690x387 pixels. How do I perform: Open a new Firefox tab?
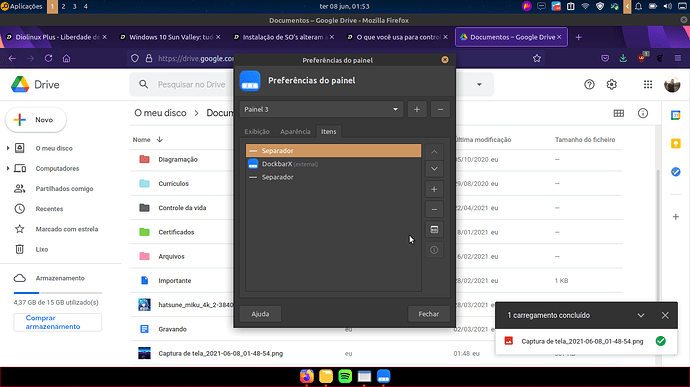(x=579, y=37)
